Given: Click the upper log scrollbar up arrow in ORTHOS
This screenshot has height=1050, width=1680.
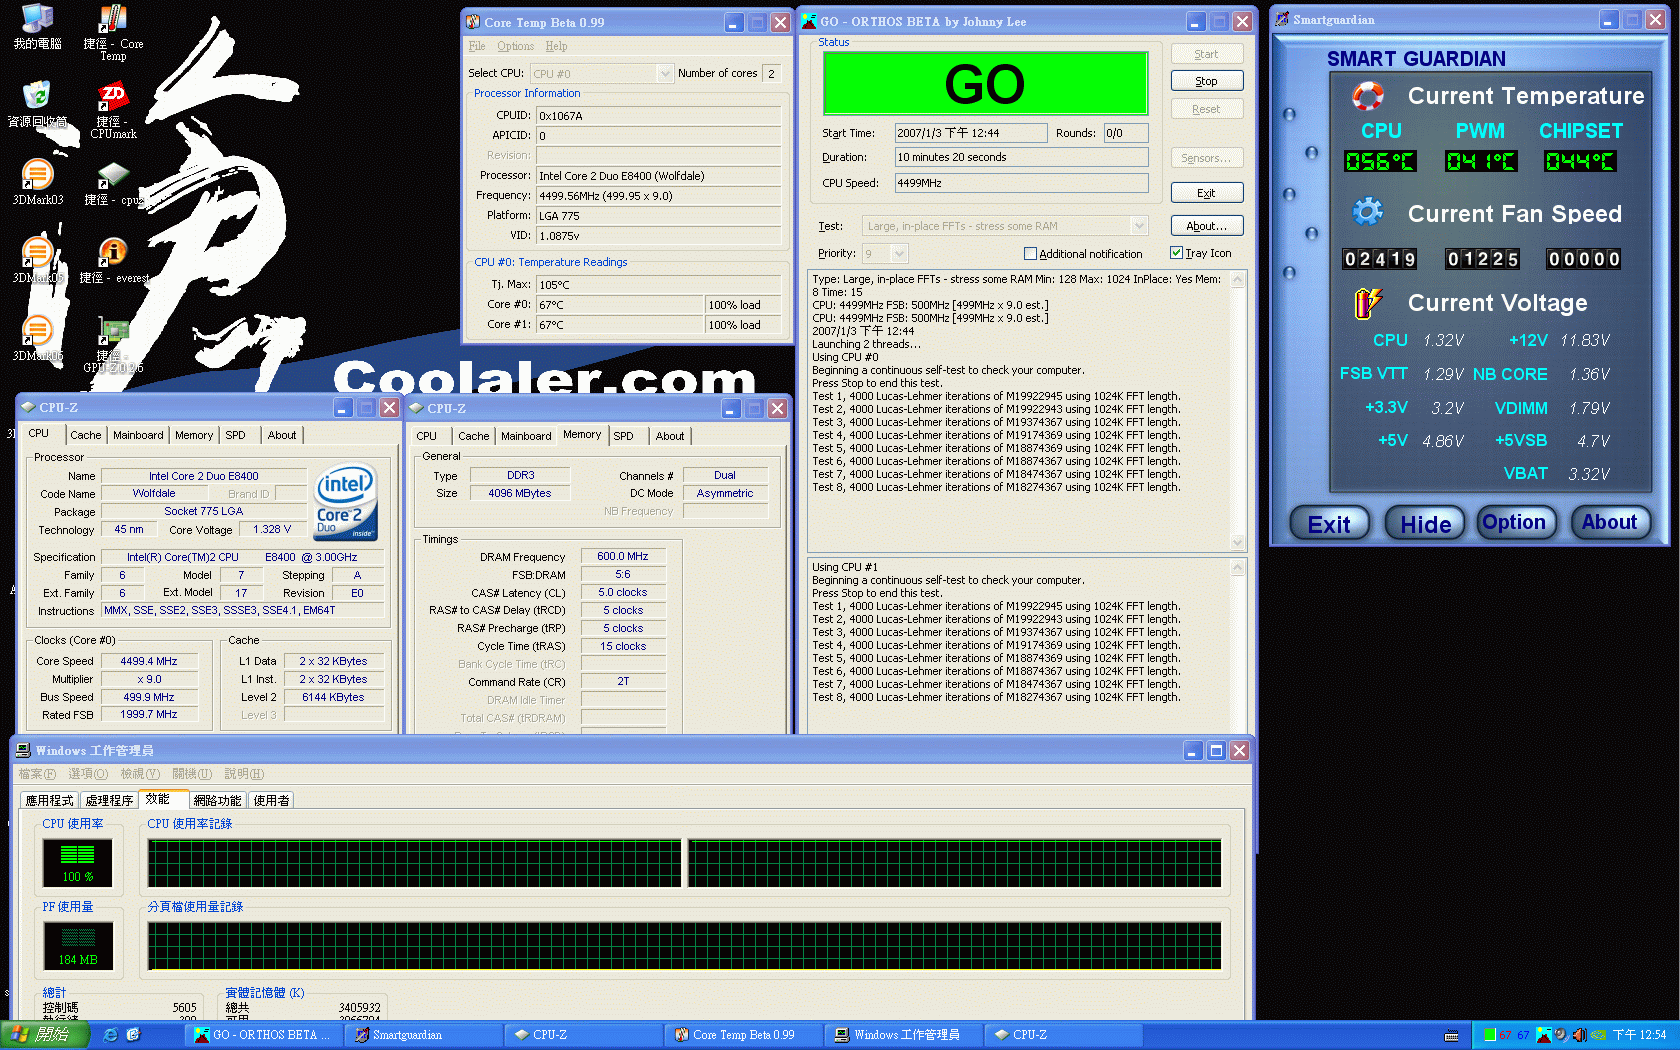Looking at the screenshot, I should tap(1238, 281).
